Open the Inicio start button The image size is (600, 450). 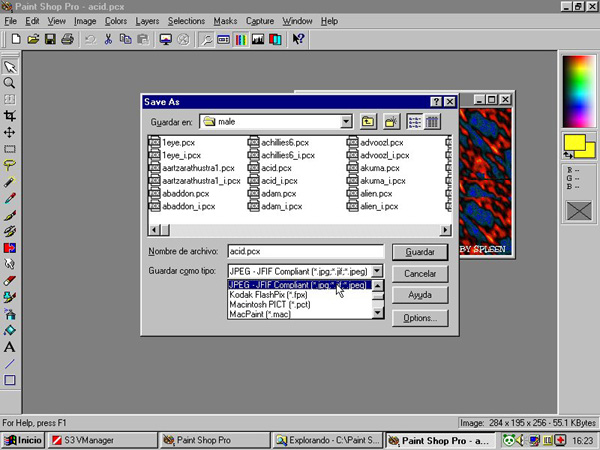point(23,440)
